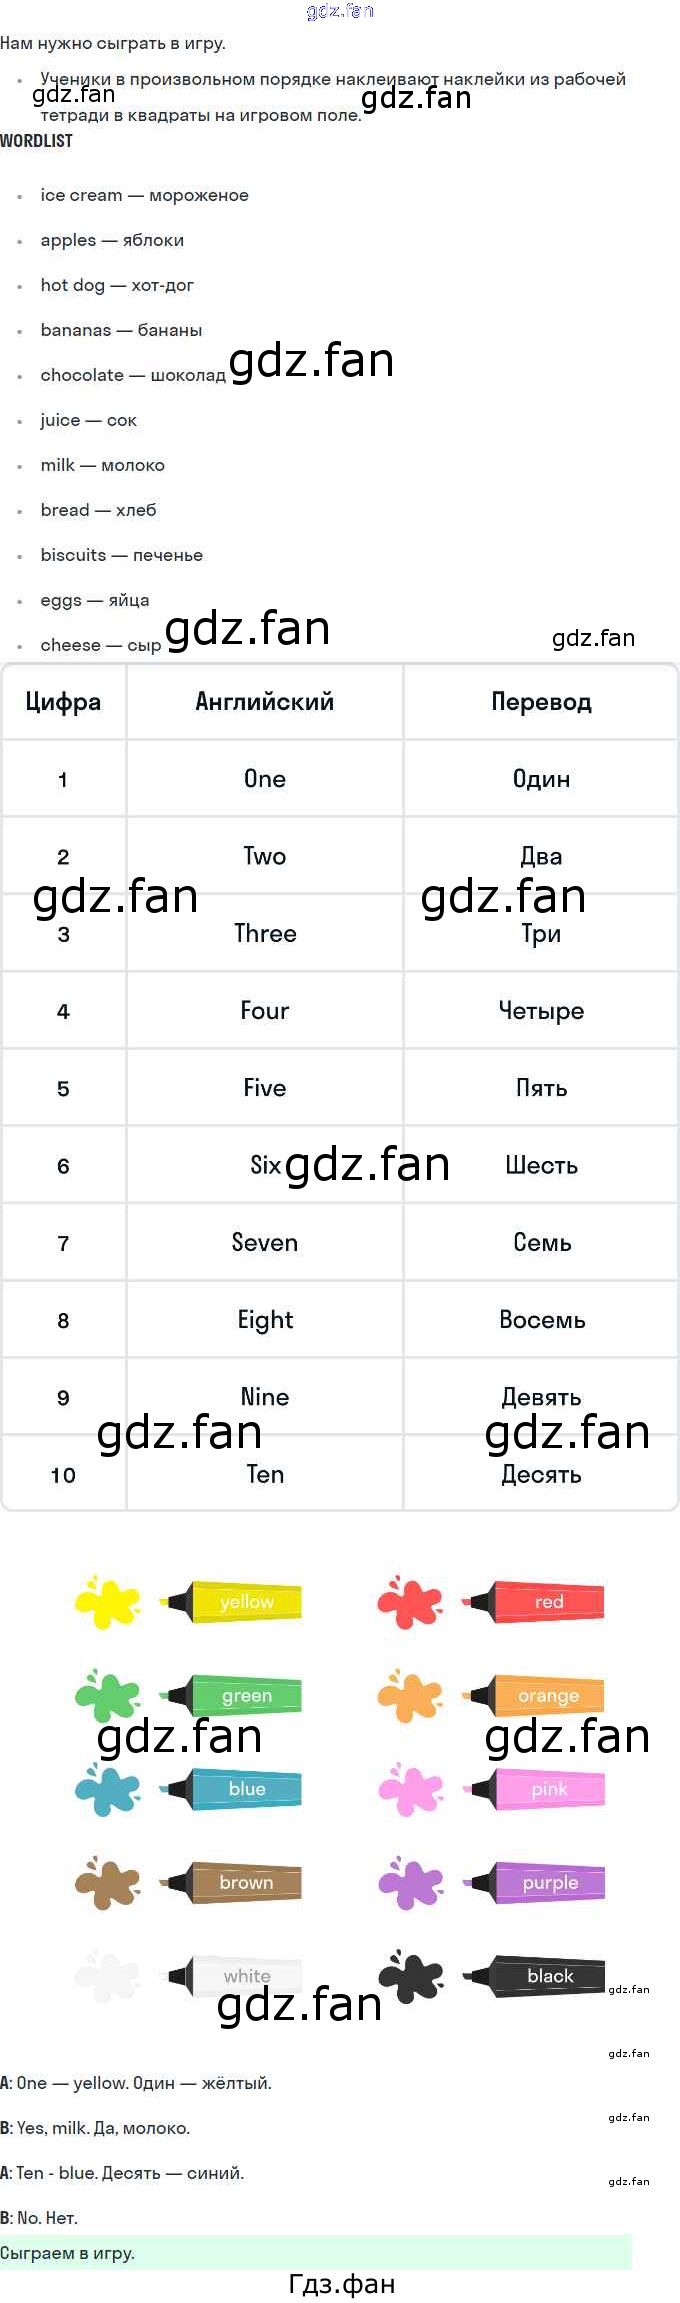The image size is (680, 2303).
Task: Click the 'Перевод' column header
Action: [x=541, y=702]
